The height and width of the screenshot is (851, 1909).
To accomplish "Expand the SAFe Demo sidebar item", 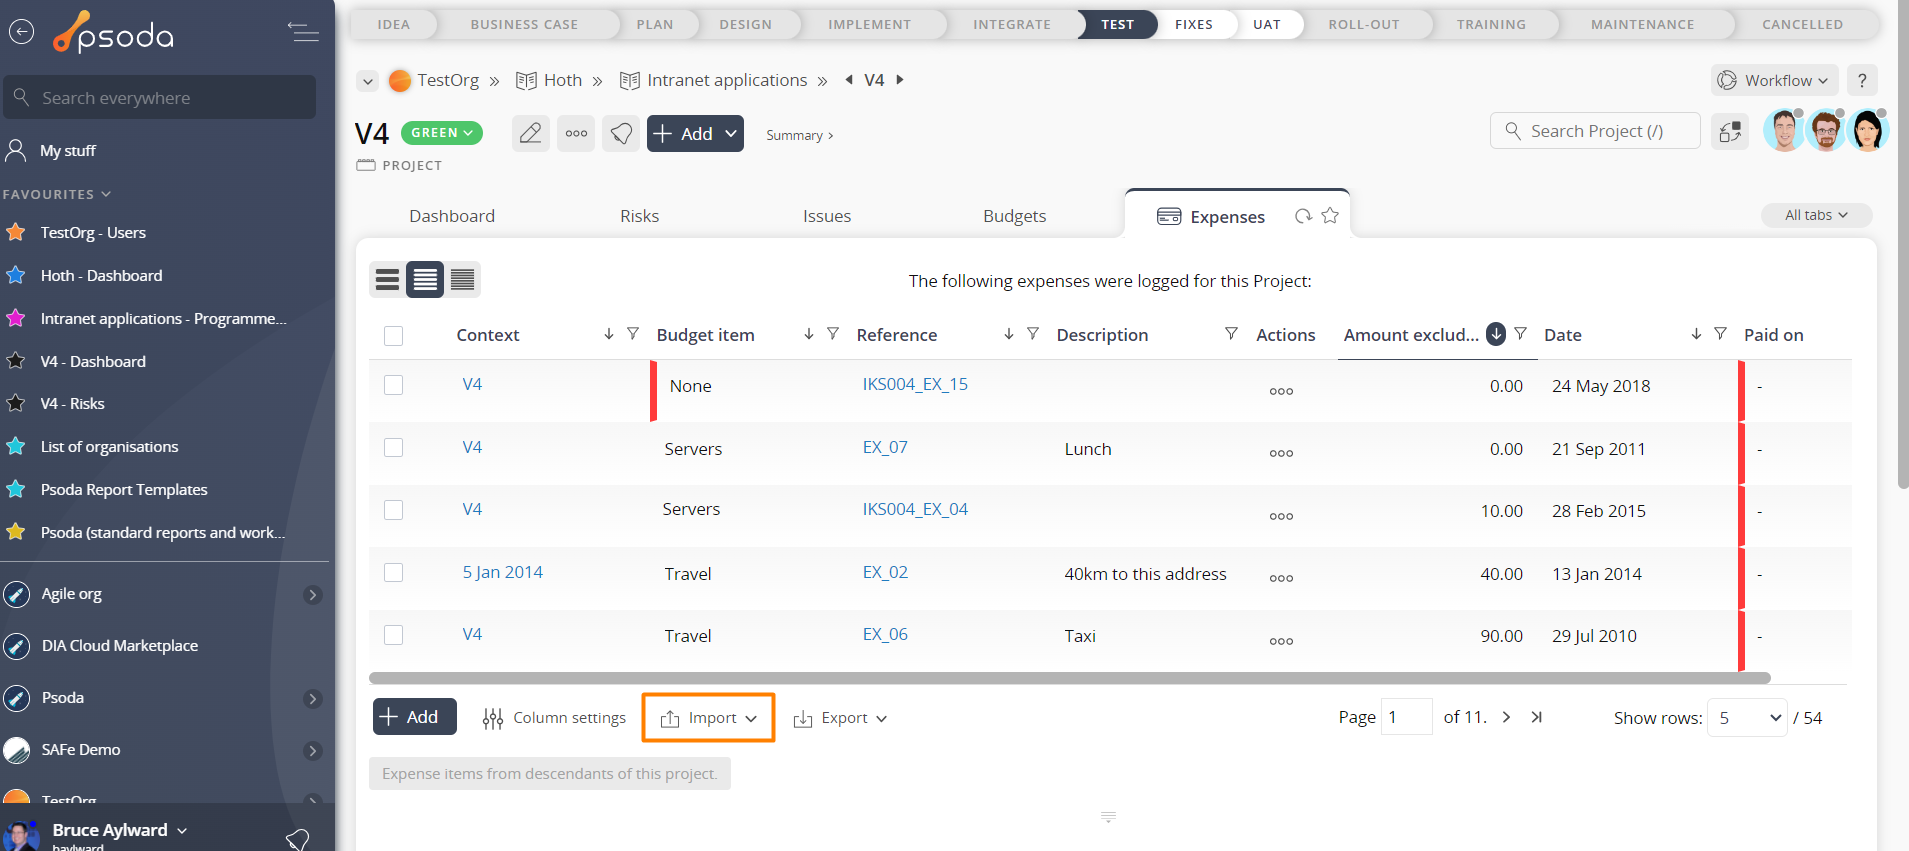I will [313, 751].
